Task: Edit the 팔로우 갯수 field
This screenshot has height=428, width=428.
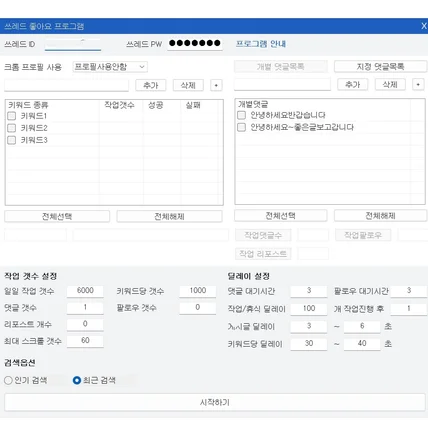Action: [198, 307]
